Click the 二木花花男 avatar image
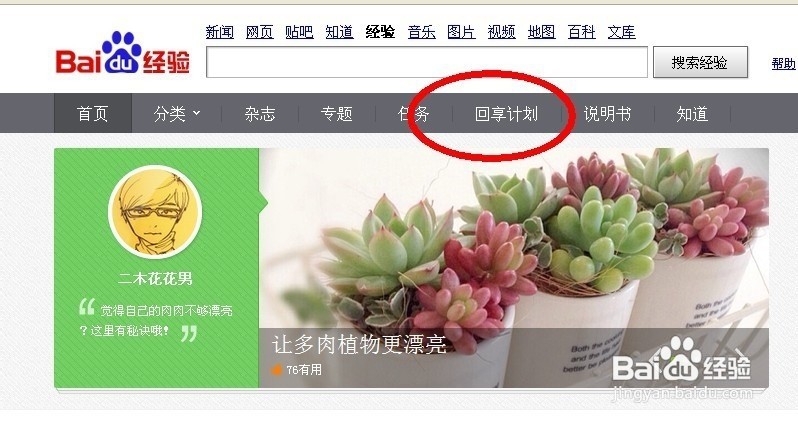 coord(155,213)
